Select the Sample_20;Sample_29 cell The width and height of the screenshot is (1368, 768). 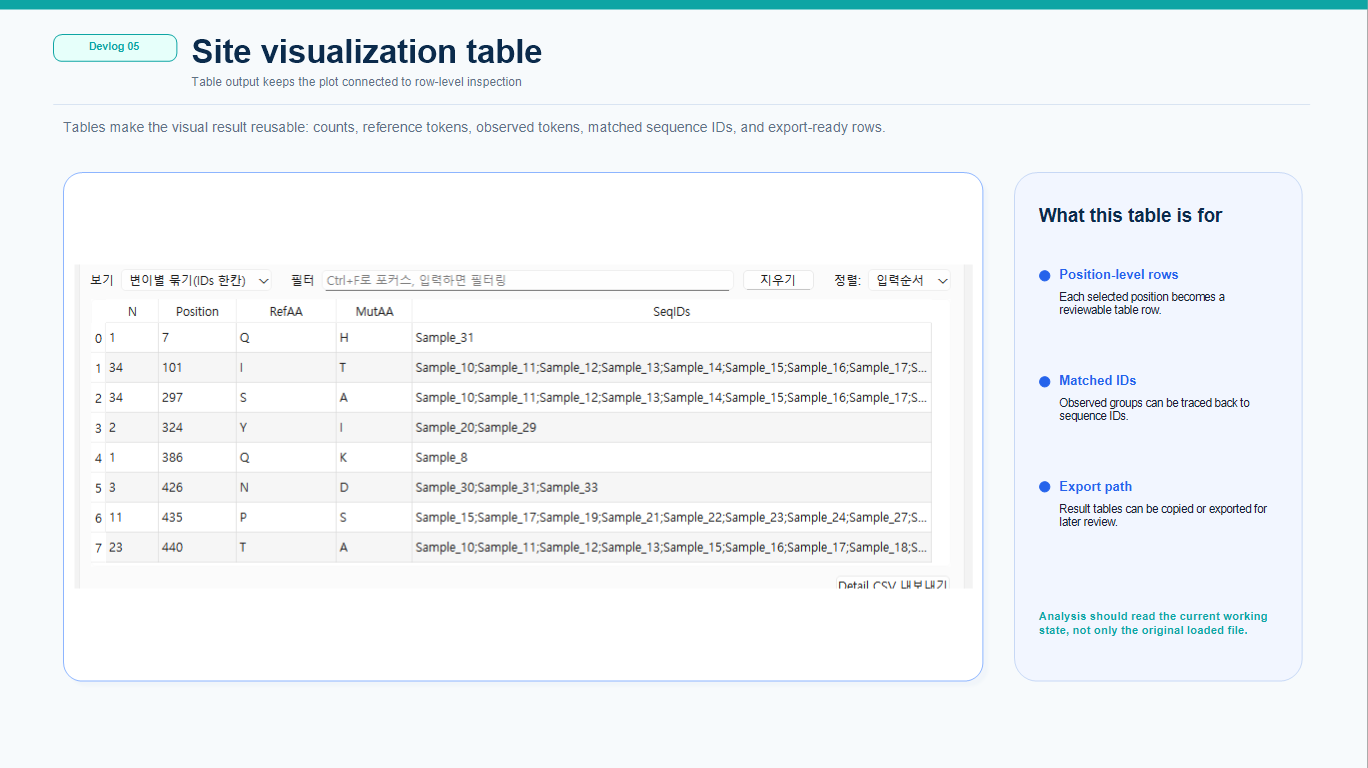point(671,428)
